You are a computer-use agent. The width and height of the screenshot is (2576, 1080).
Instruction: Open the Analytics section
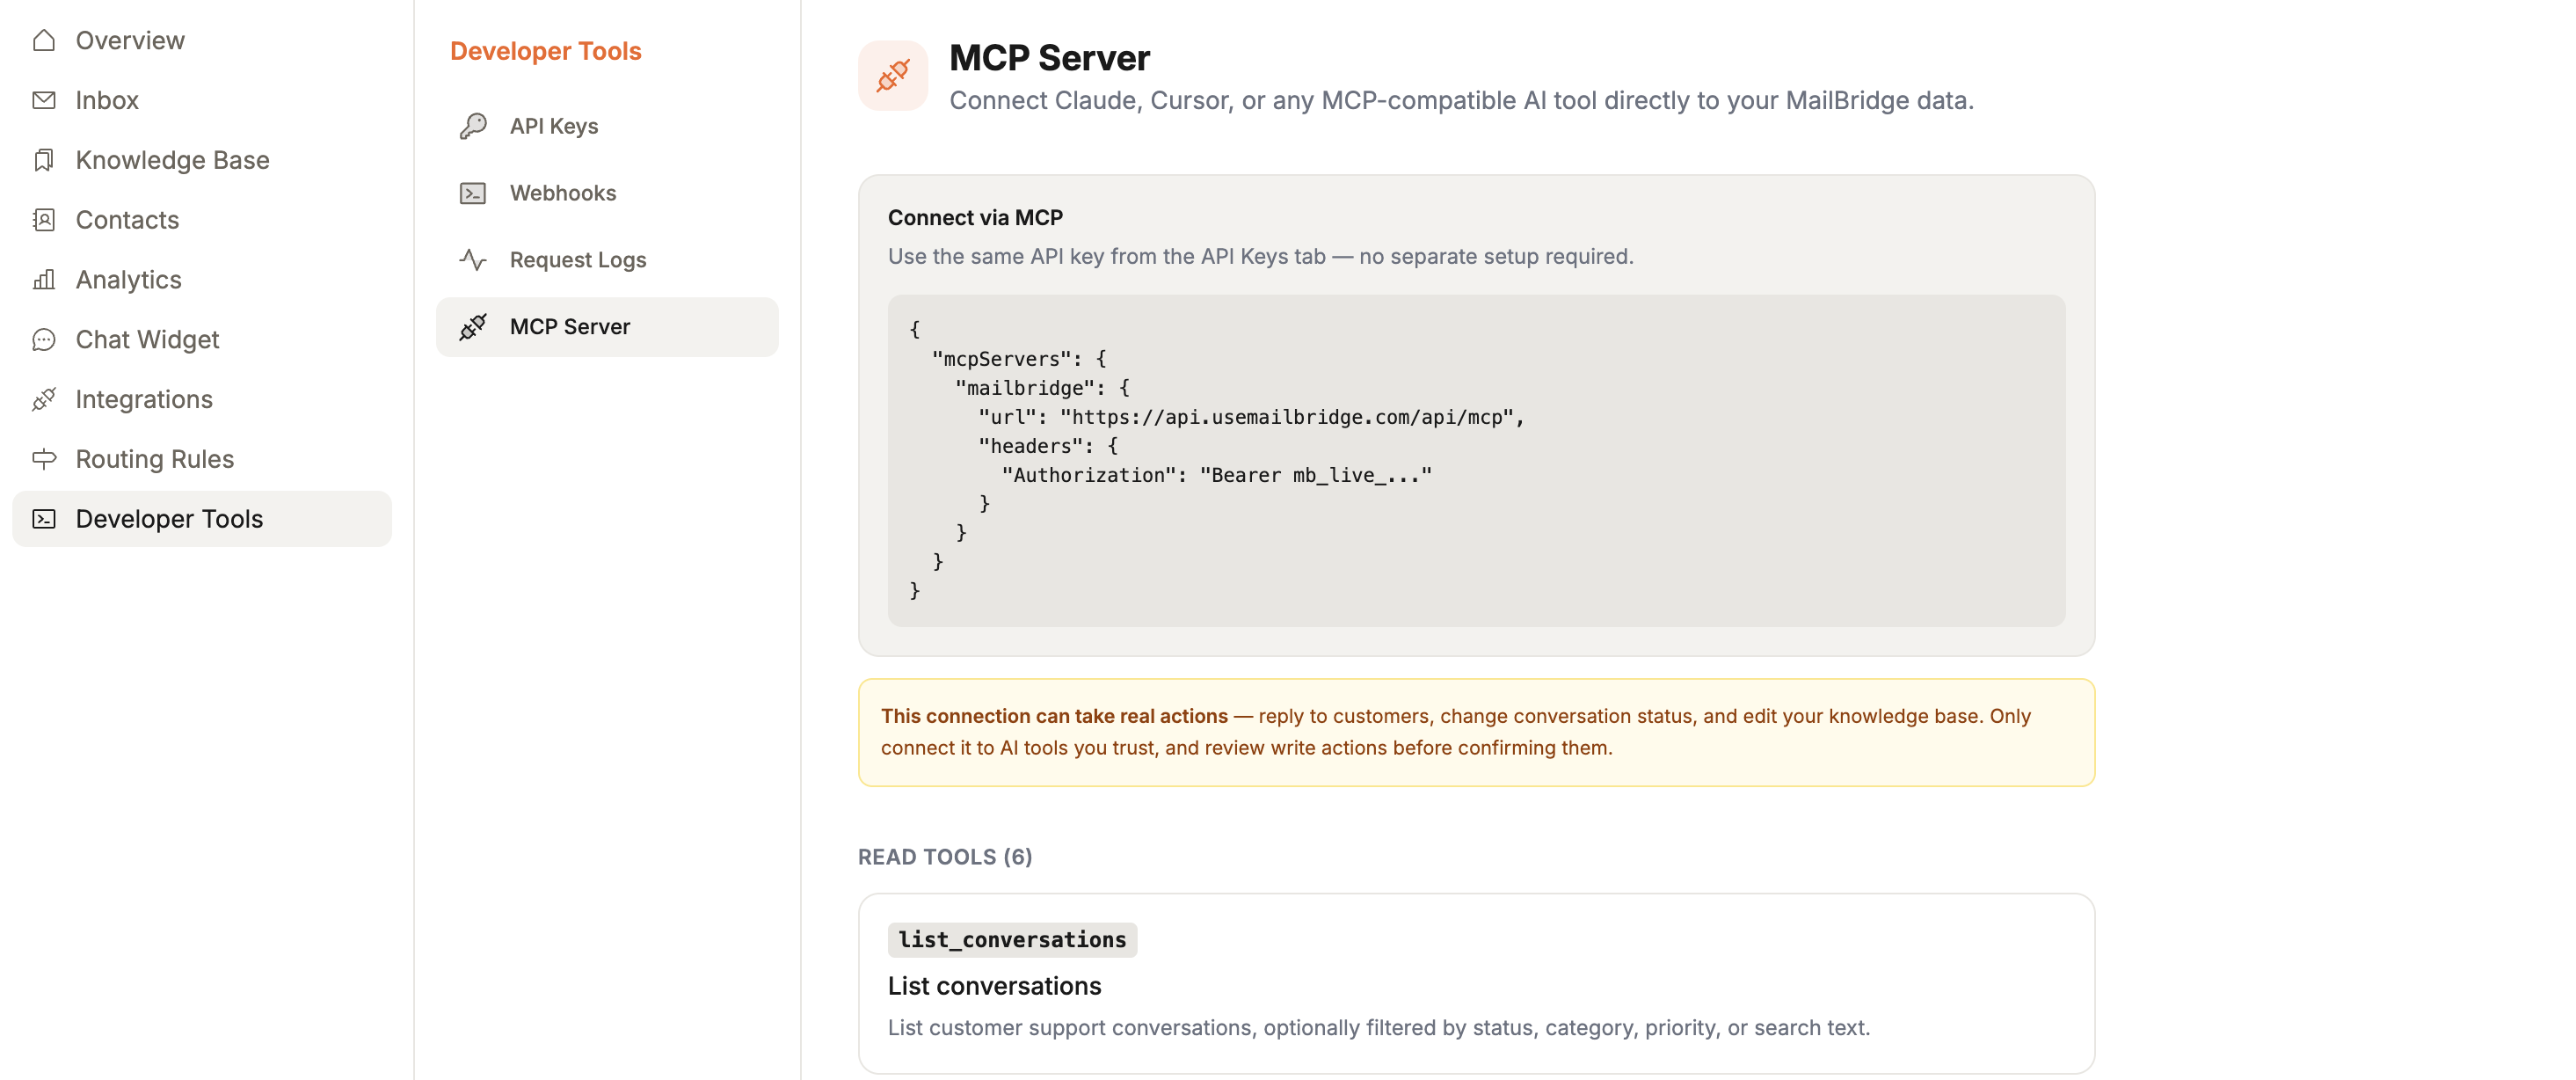(x=201, y=280)
